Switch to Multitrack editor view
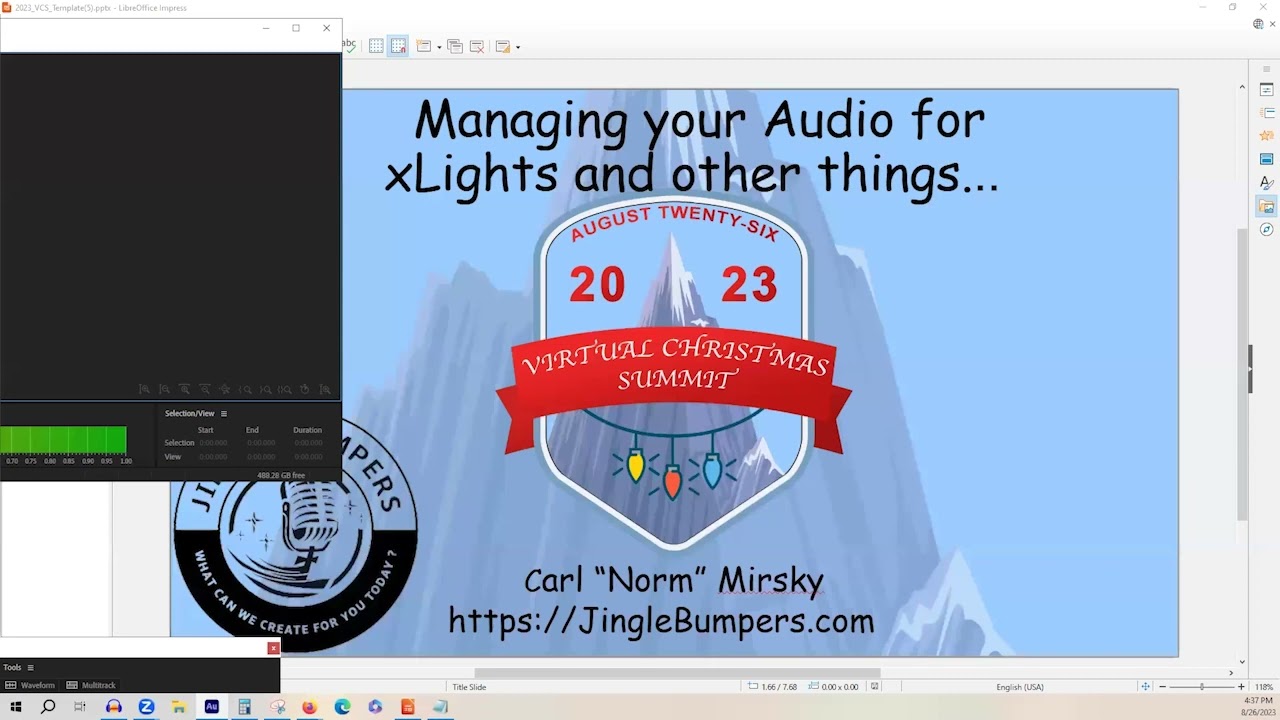1280x720 pixels. click(x=91, y=685)
